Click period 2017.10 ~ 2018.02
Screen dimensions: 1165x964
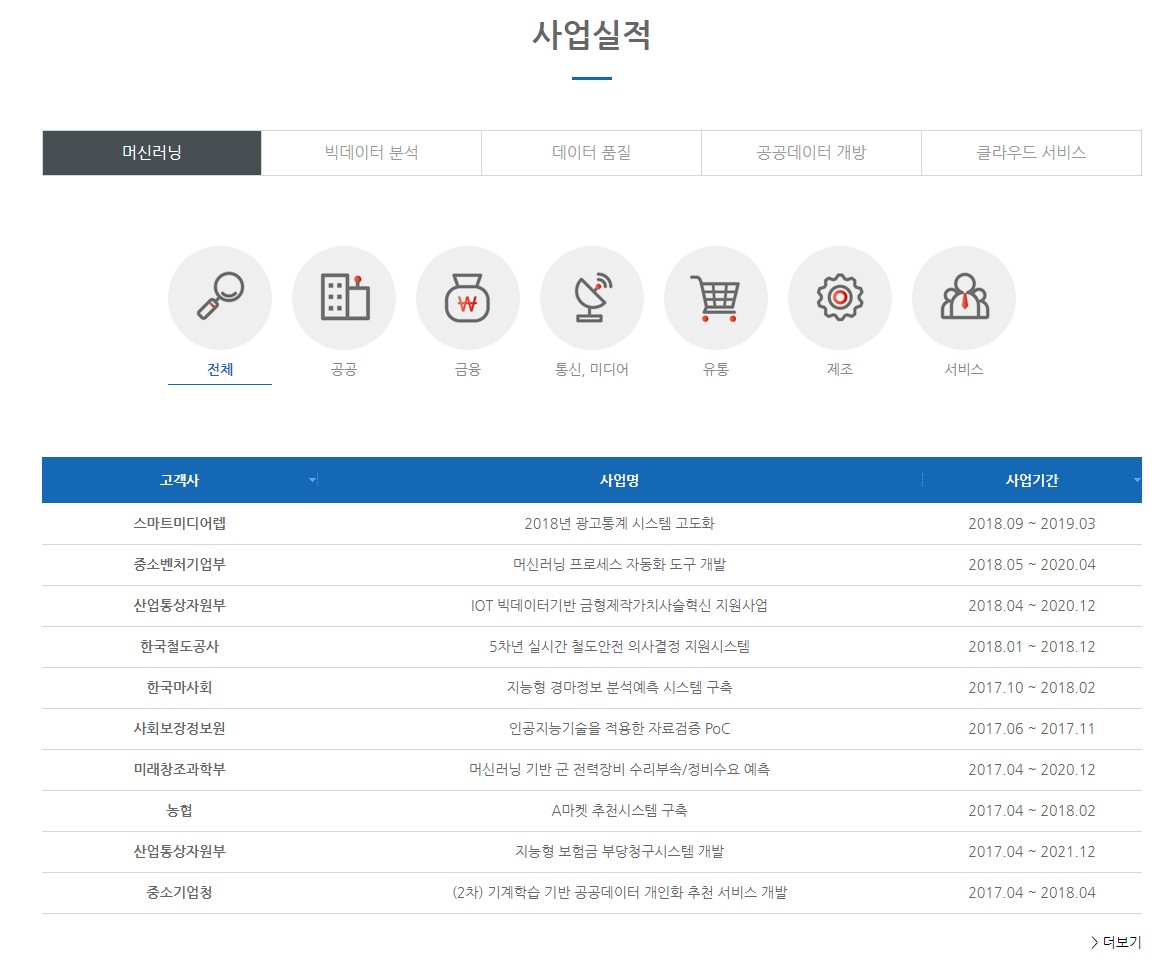coord(1032,687)
